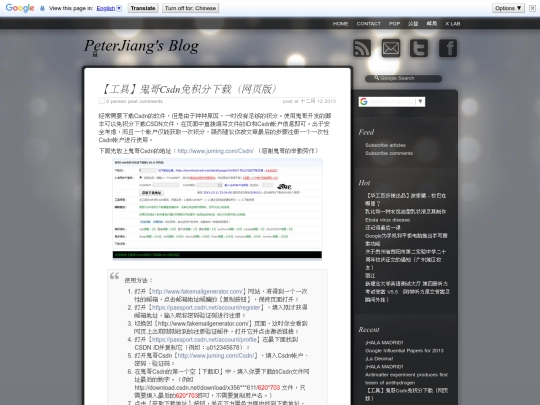This screenshot has width=540, height=405.
Task: Open Antimatter experiment produces first beam post
Action: 406,378
